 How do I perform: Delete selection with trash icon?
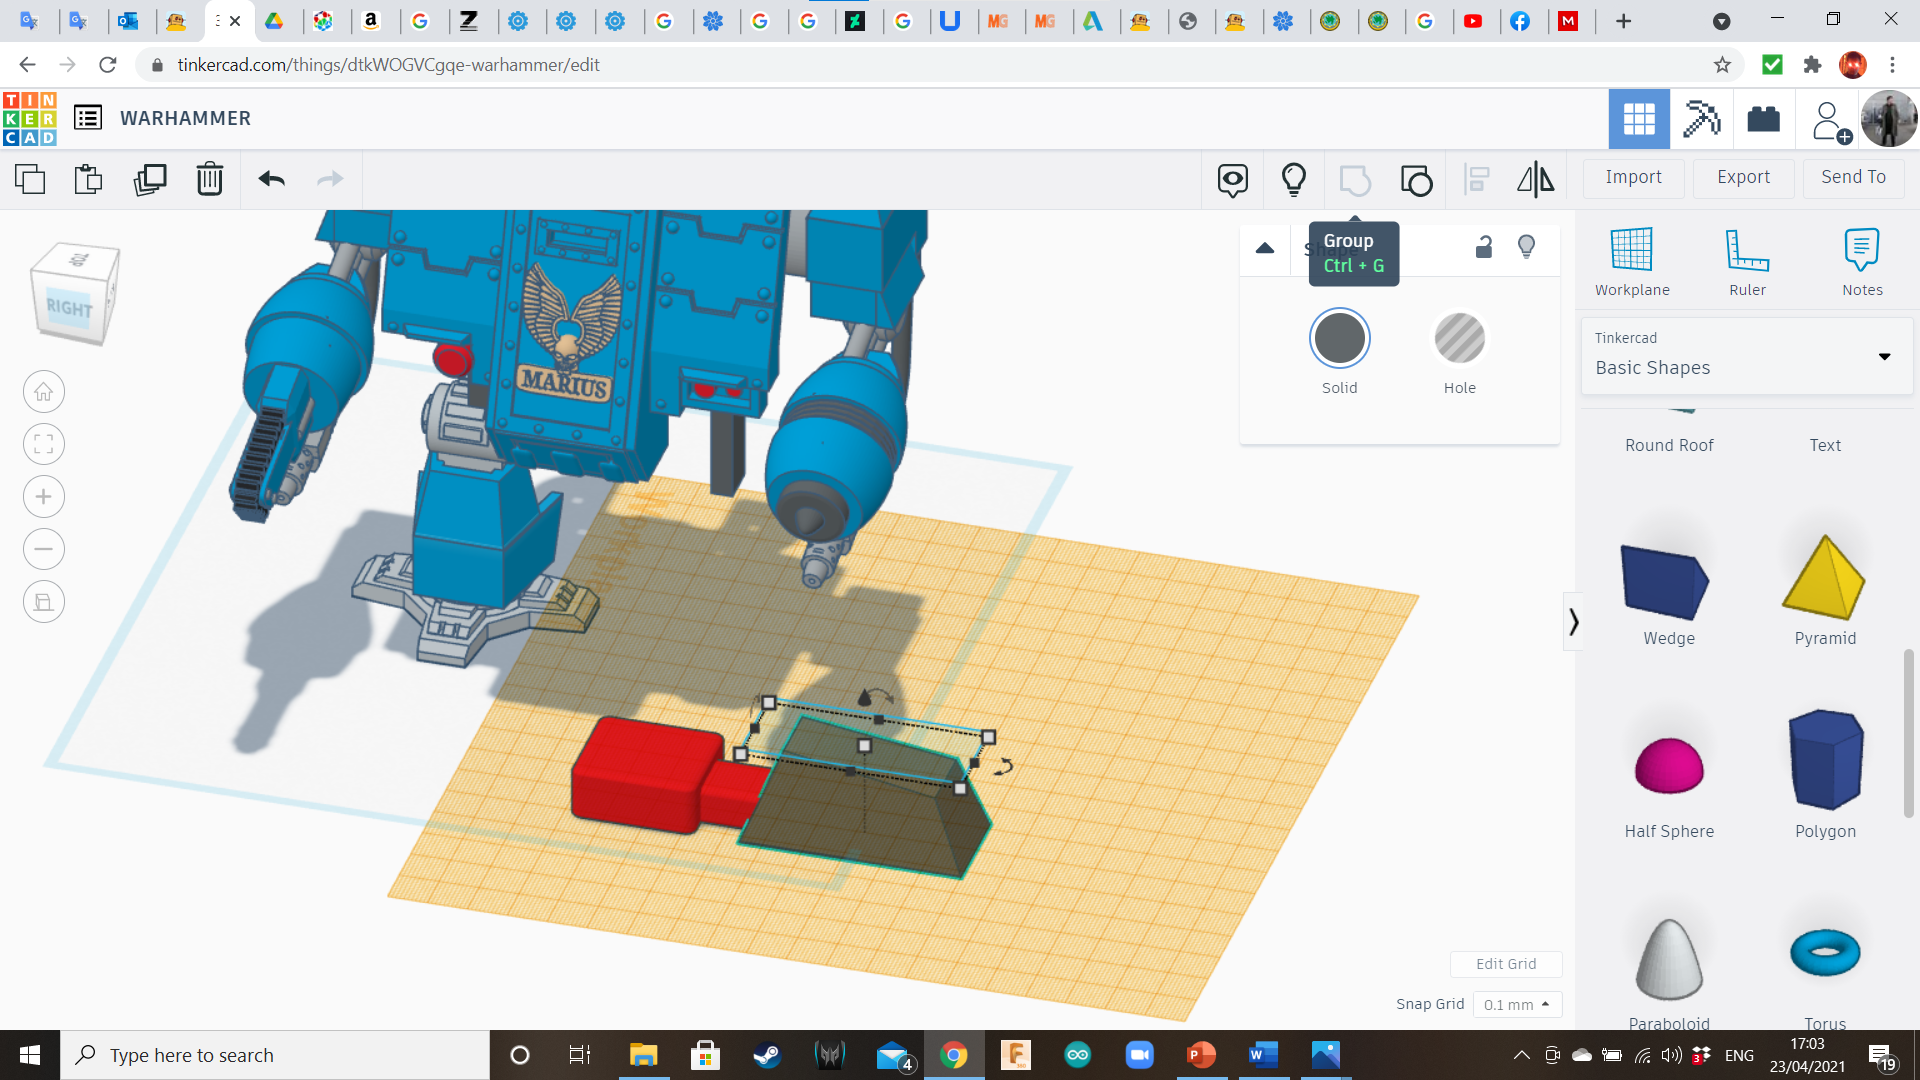coord(209,179)
